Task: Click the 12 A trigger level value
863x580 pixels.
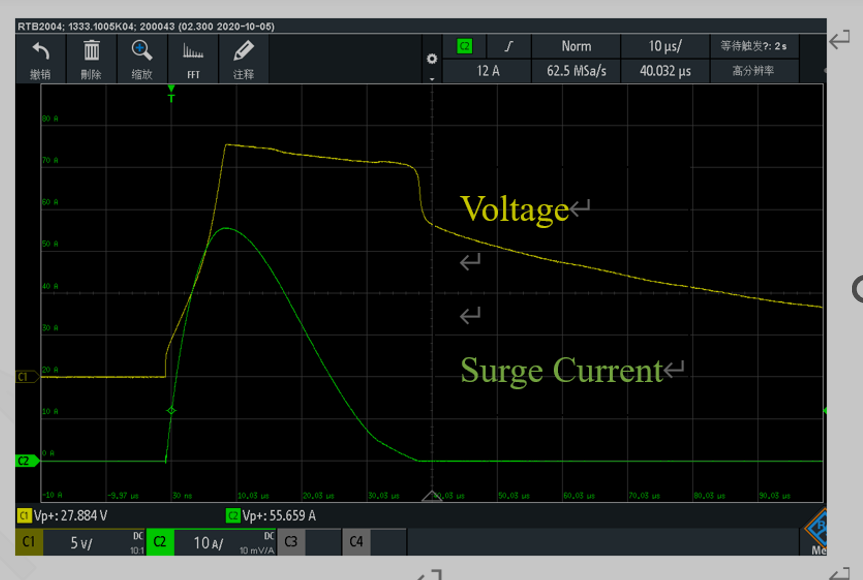Action: pyautogui.click(x=488, y=71)
